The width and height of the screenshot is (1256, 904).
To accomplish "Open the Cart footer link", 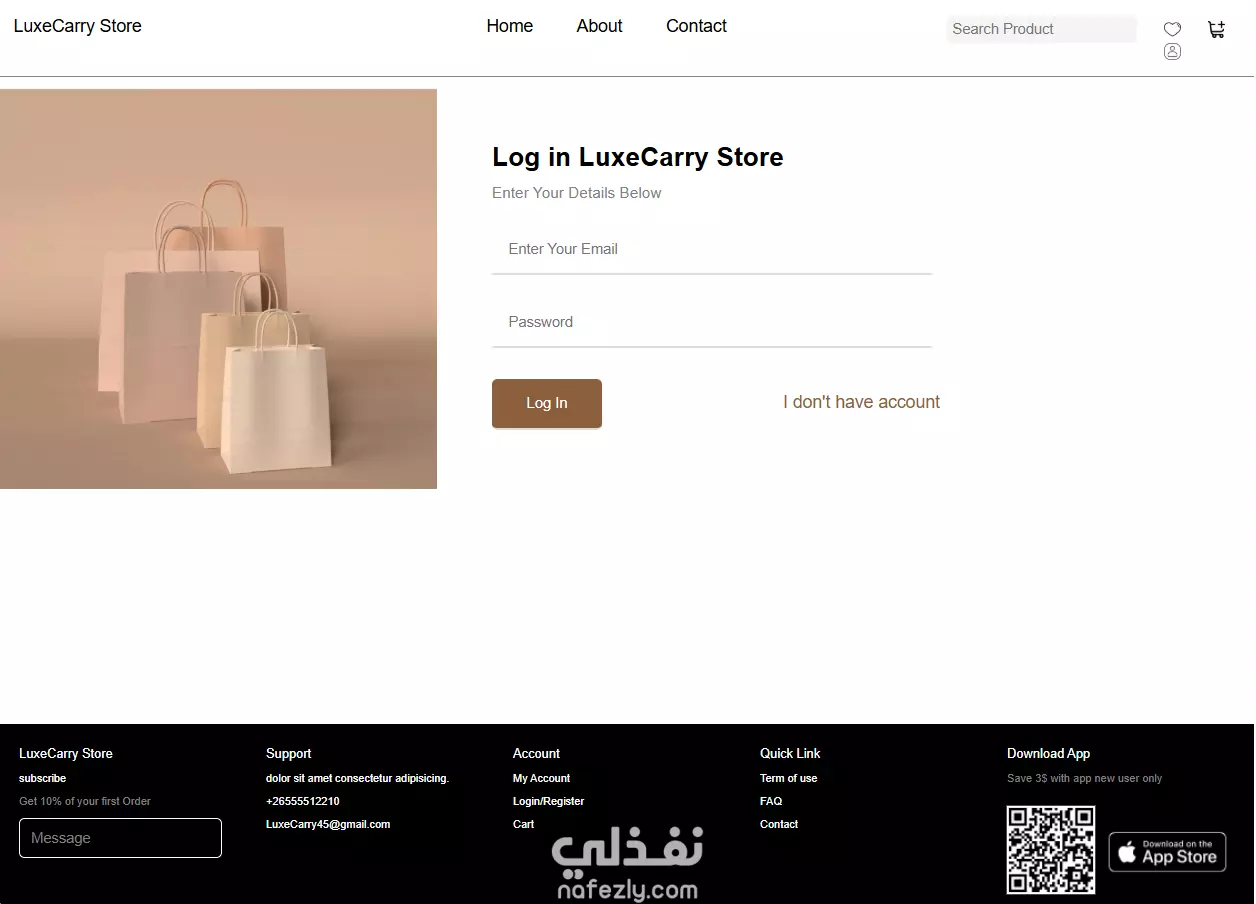I will coord(523,824).
